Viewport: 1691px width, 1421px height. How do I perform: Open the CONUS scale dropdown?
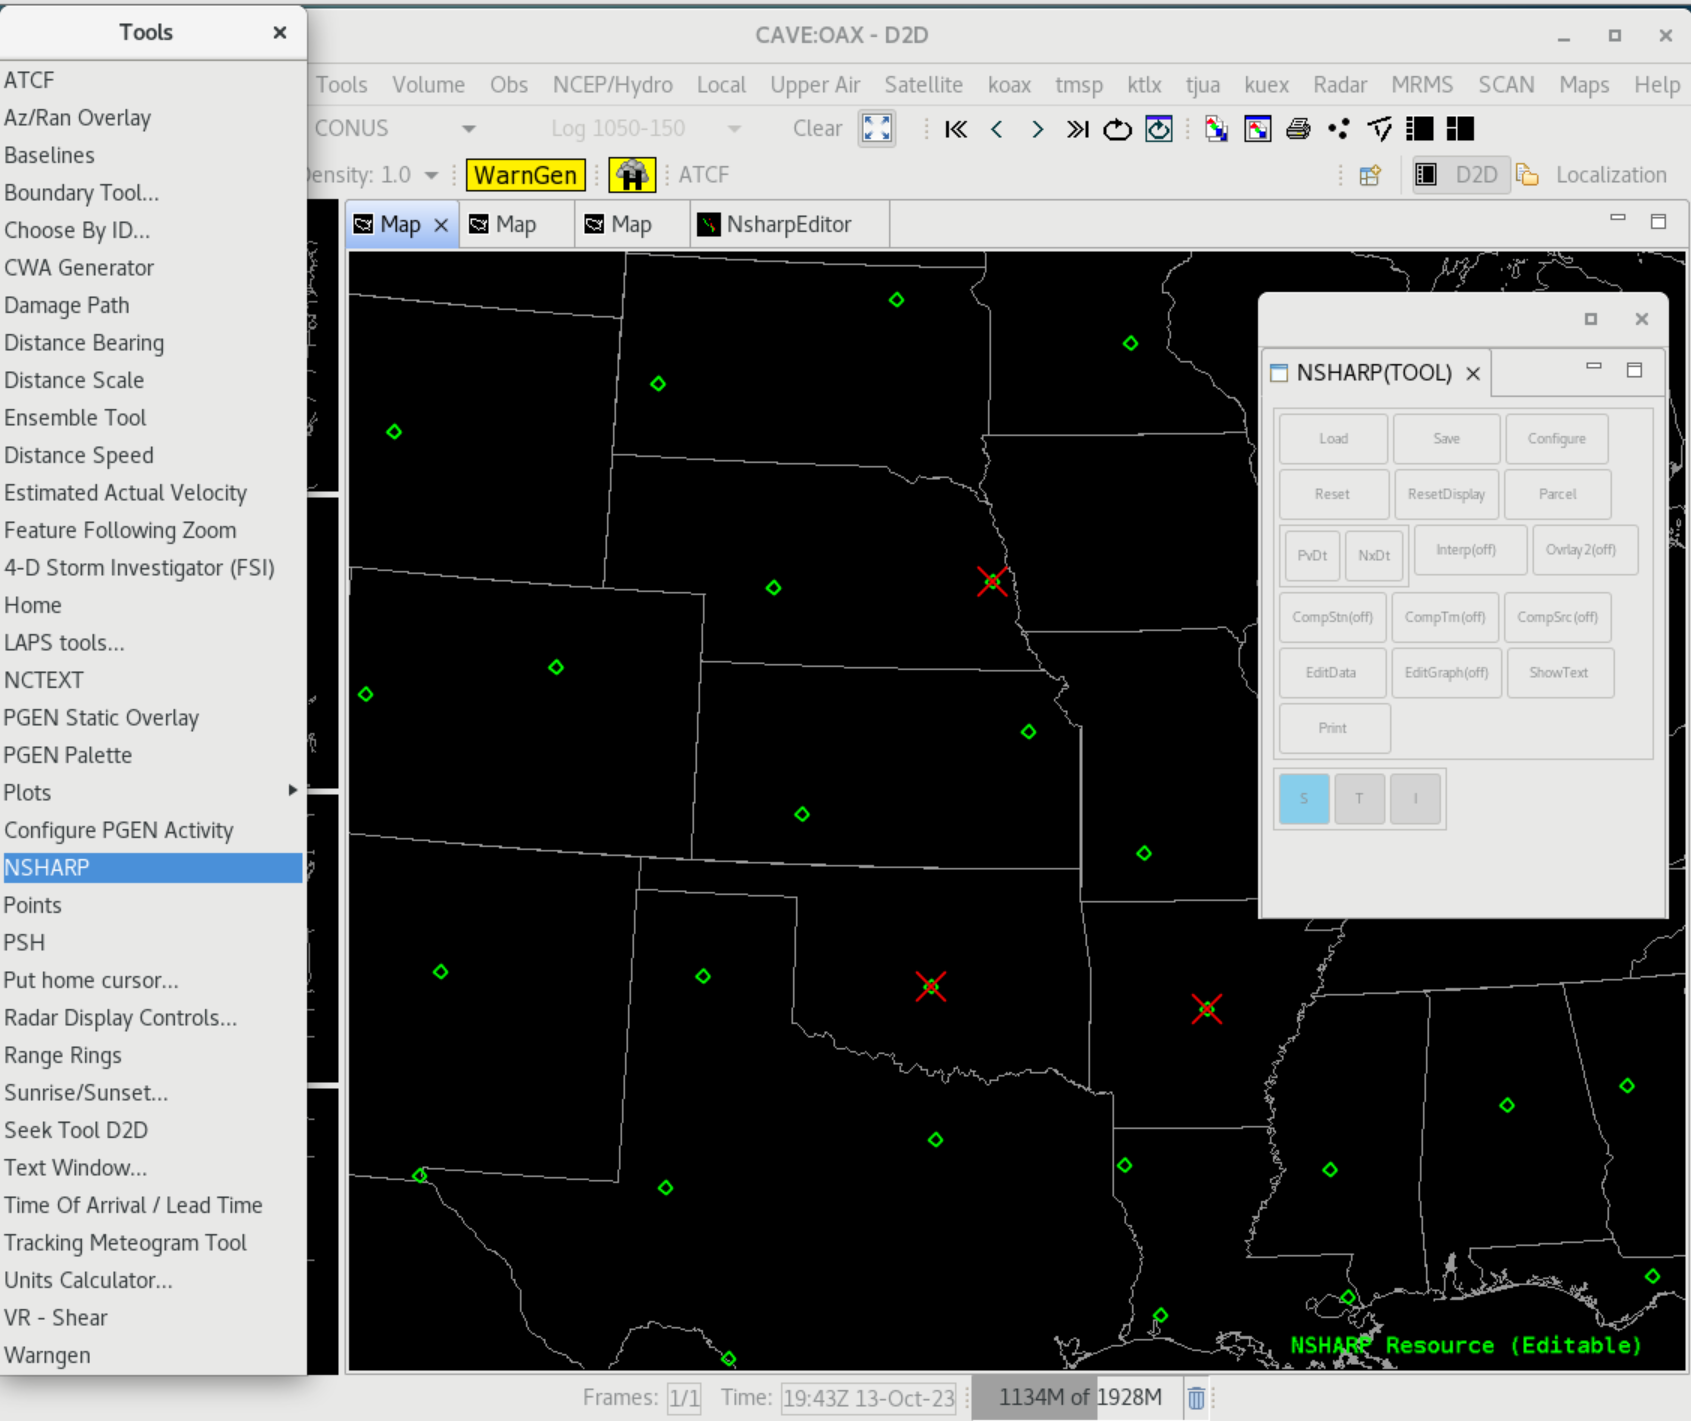coord(395,129)
